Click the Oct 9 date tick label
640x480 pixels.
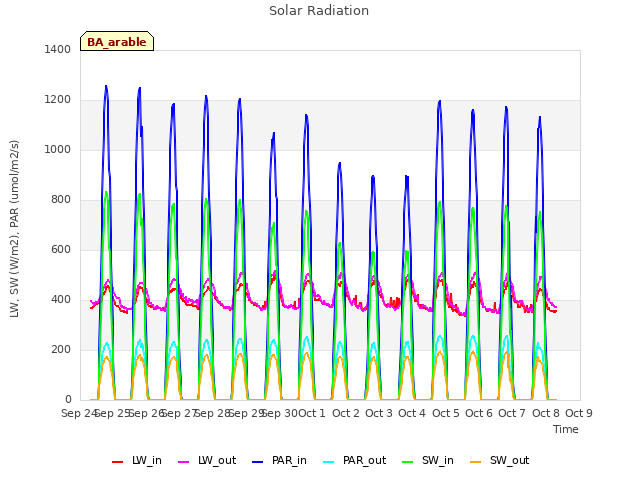pos(579,413)
